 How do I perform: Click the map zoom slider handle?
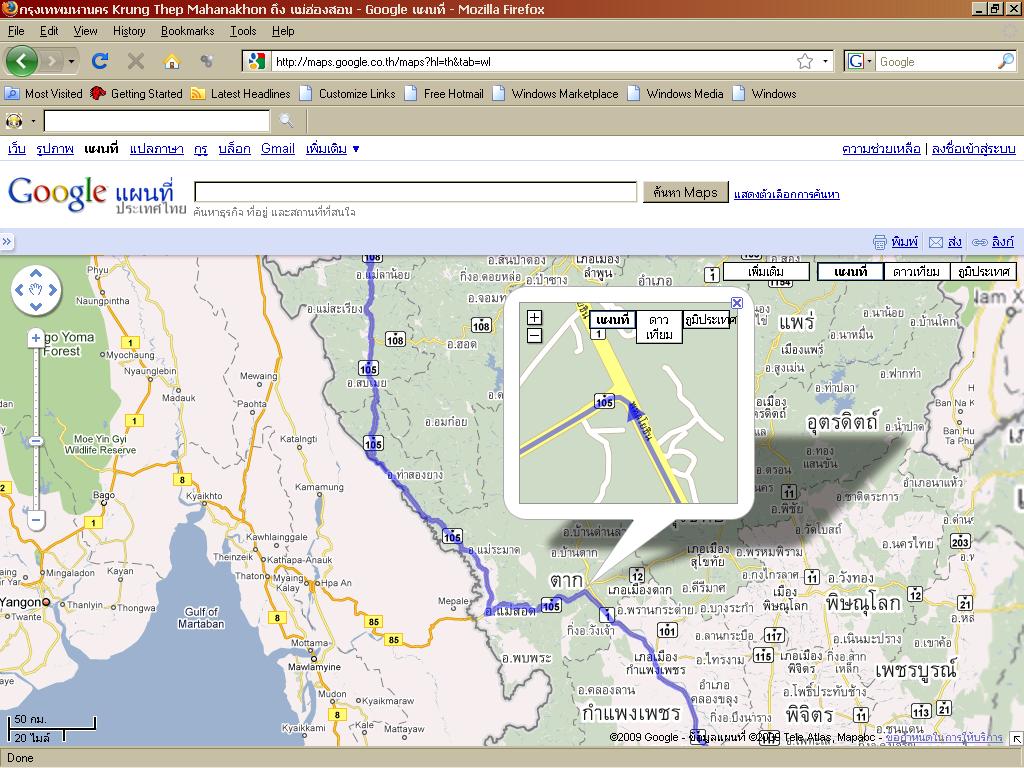click(x=36, y=441)
